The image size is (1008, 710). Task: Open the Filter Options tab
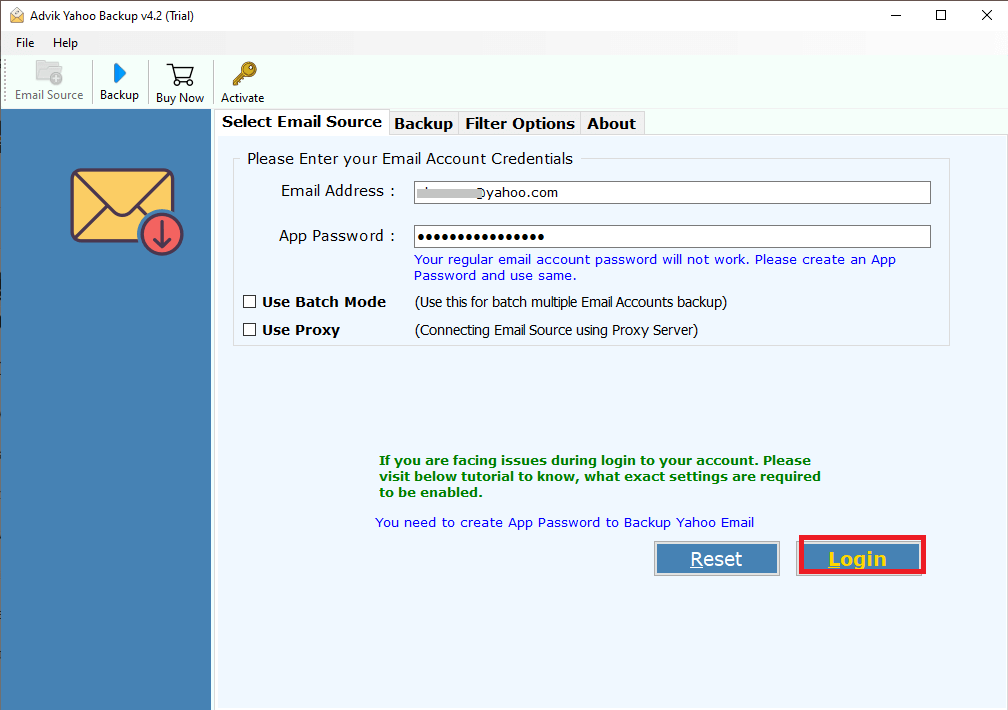coord(519,123)
